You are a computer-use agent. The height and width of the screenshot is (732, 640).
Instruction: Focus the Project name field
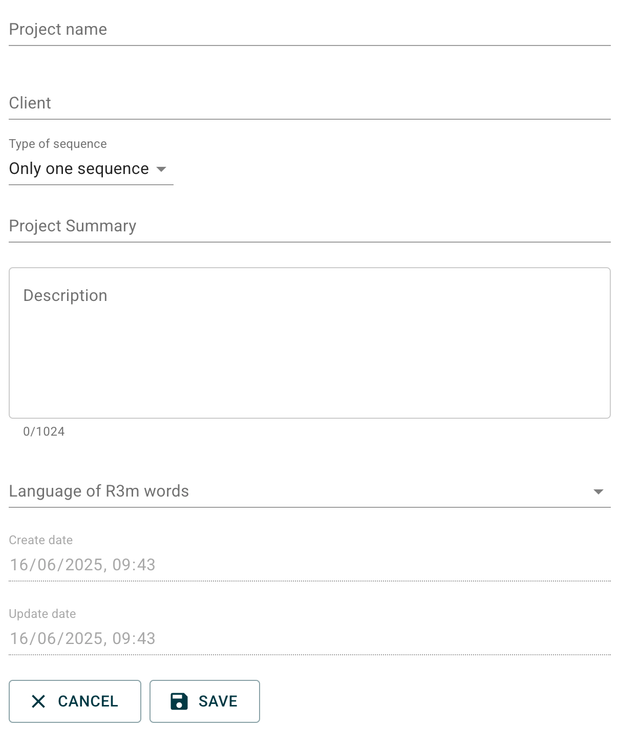[x=309, y=30]
